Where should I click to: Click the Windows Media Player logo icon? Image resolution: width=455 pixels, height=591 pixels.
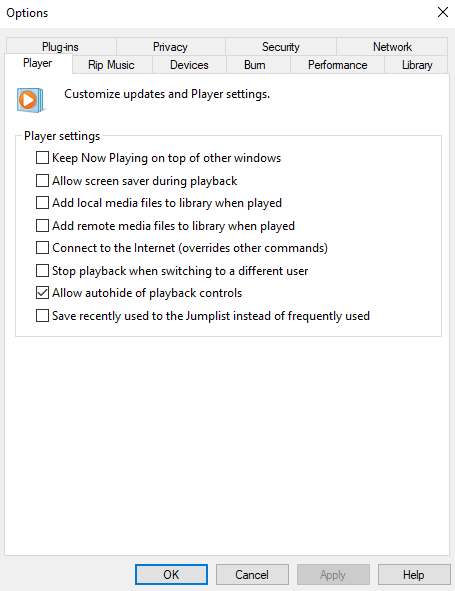click(x=31, y=100)
